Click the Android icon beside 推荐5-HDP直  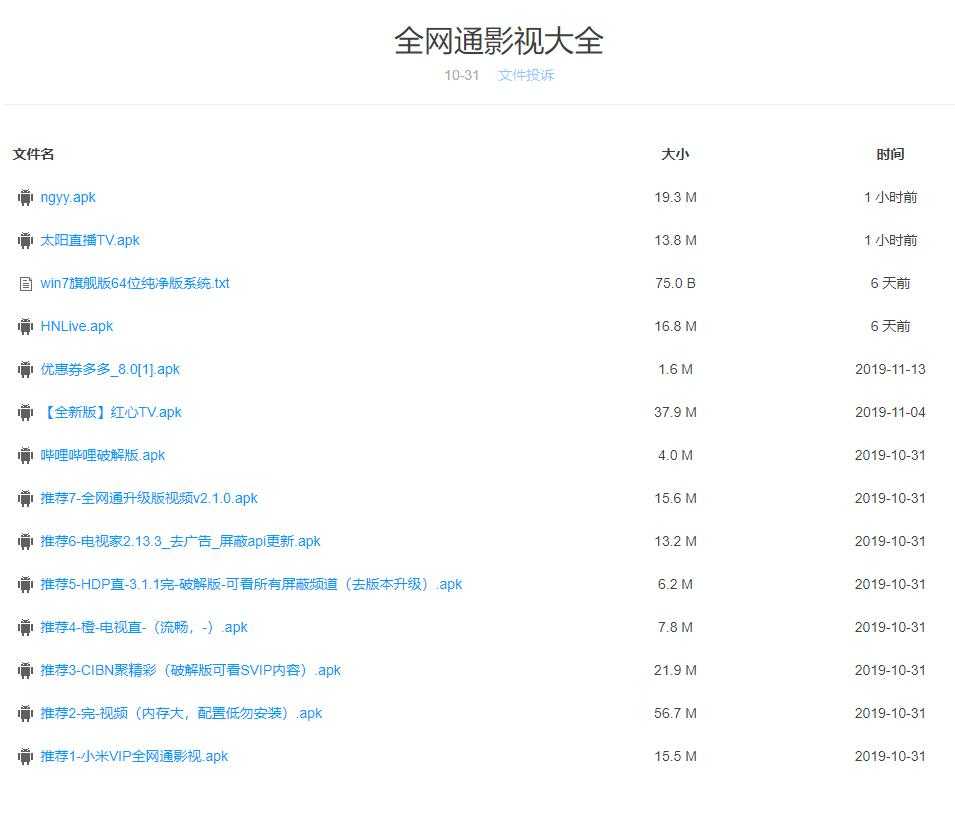pos(25,585)
